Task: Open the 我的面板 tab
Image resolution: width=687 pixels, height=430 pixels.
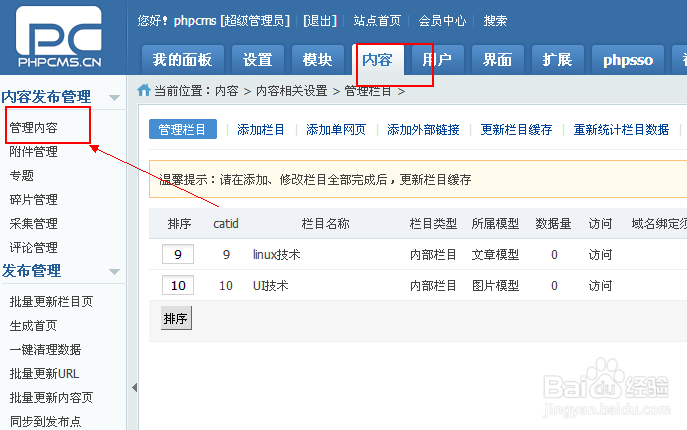Action: (x=182, y=60)
